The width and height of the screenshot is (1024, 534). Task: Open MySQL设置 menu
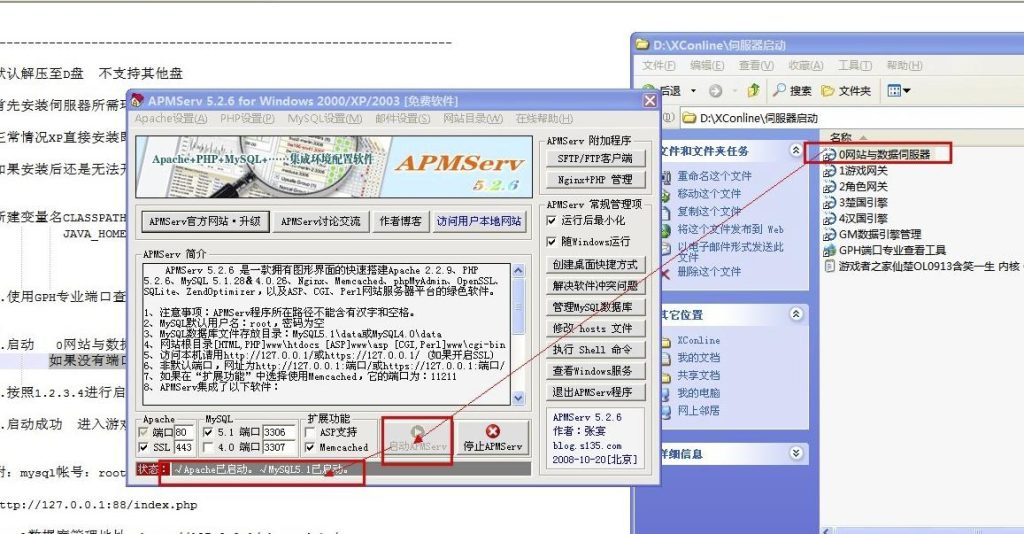pos(325,118)
